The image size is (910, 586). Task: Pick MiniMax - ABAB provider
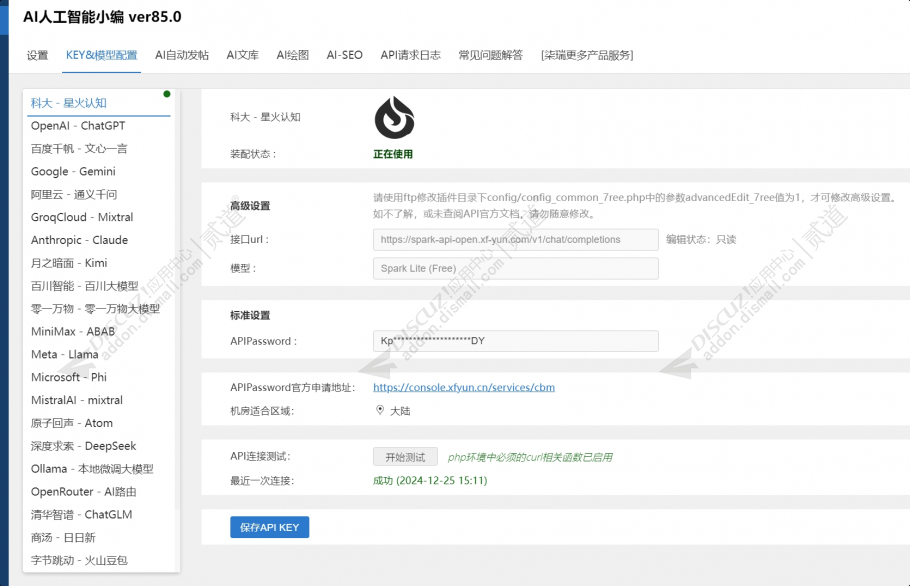73,331
